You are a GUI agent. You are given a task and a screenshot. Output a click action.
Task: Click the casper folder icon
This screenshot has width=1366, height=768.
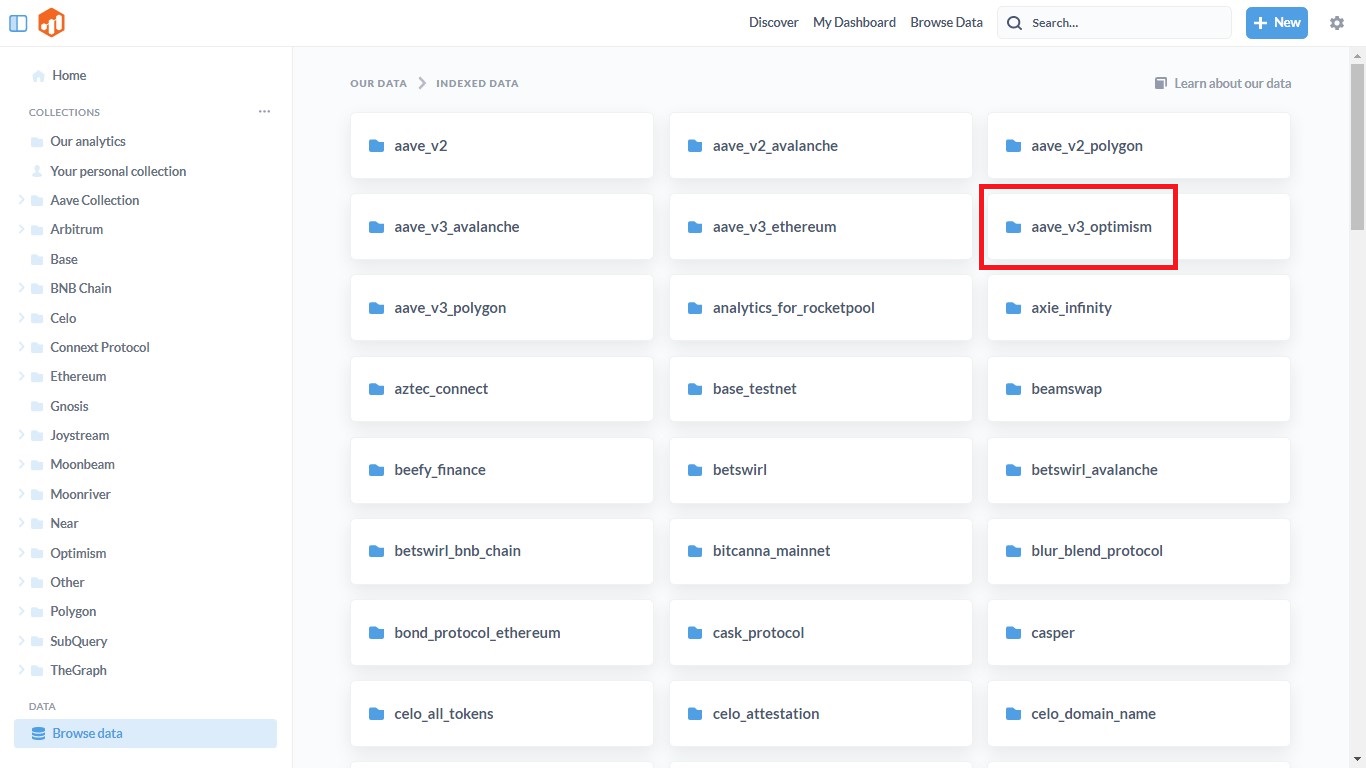click(x=1013, y=633)
